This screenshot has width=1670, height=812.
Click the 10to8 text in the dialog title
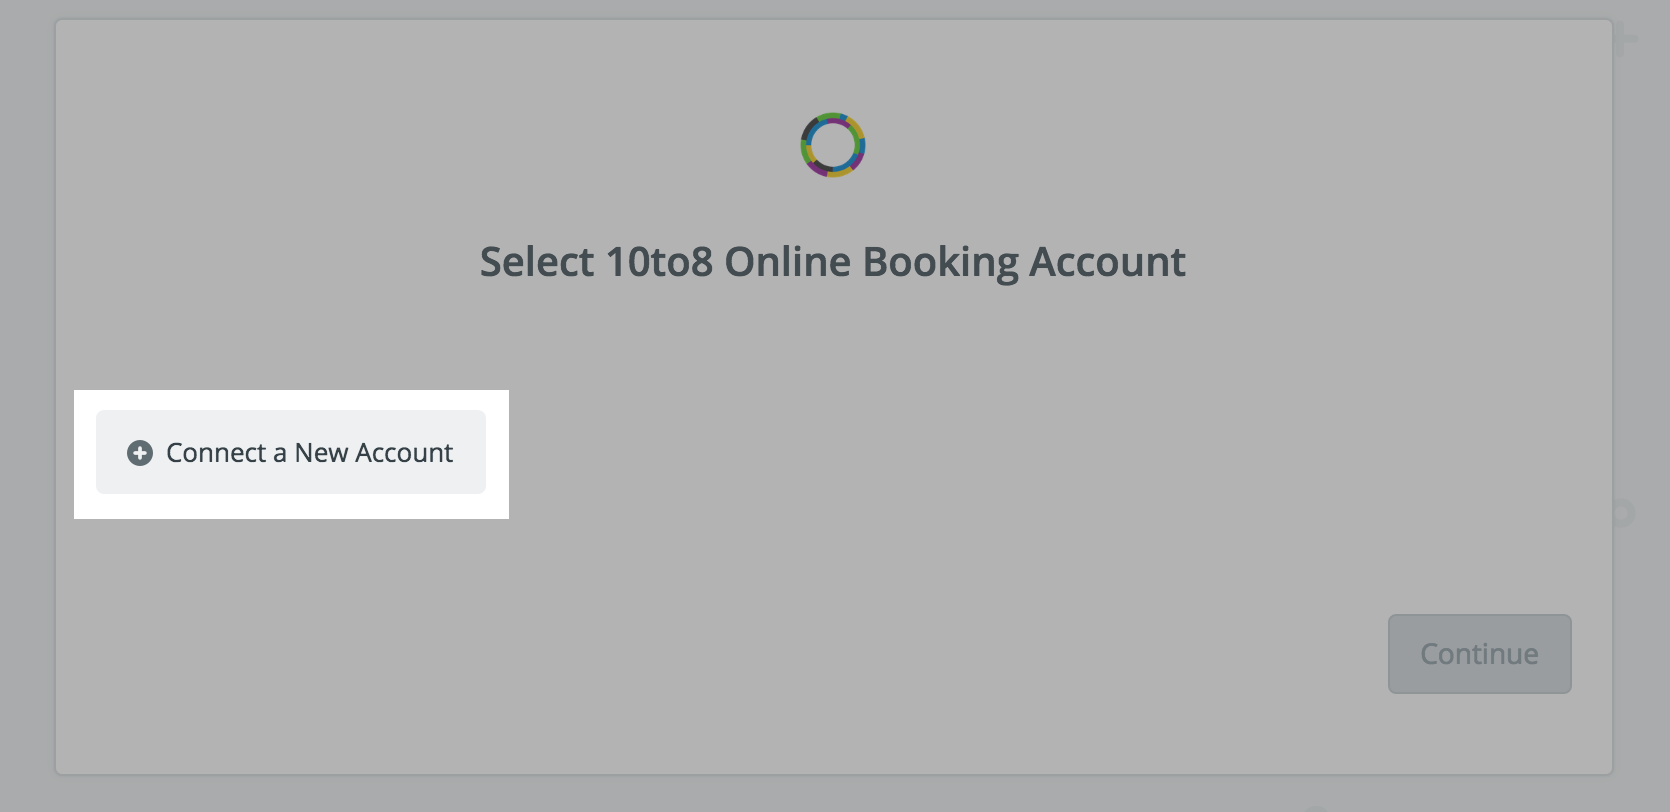[659, 262]
